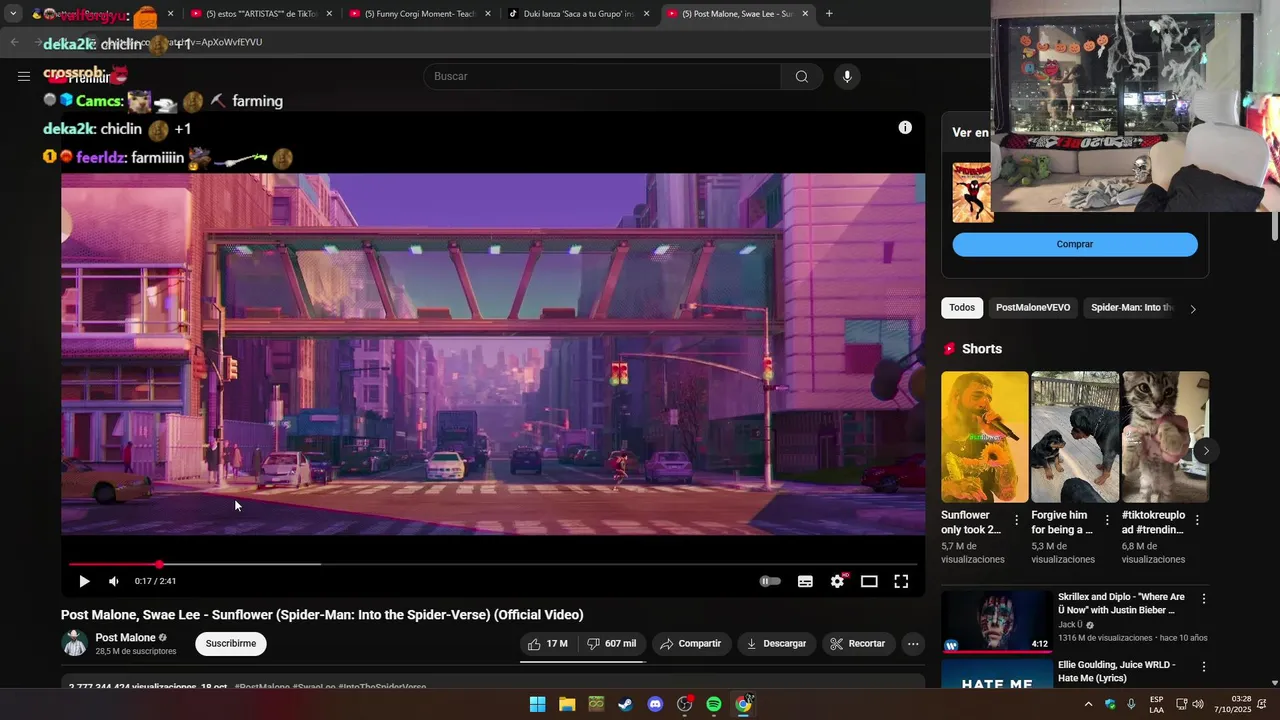Open the #tiktokreupload short with kitten
Image resolution: width=1280 pixels, height=720 pixels.
coord(1165,437)
